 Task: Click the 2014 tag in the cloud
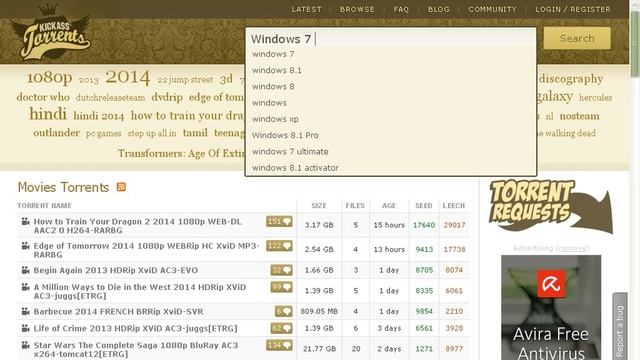point(128,77)
